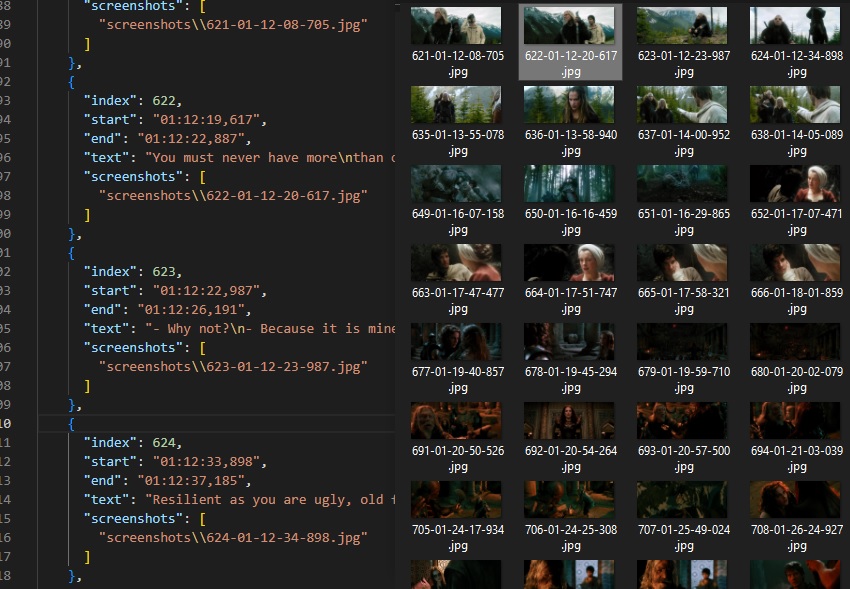850x589 pixels.
Task: Click the start value "01:12:19,617"
Action: click(x=206, y=120)
